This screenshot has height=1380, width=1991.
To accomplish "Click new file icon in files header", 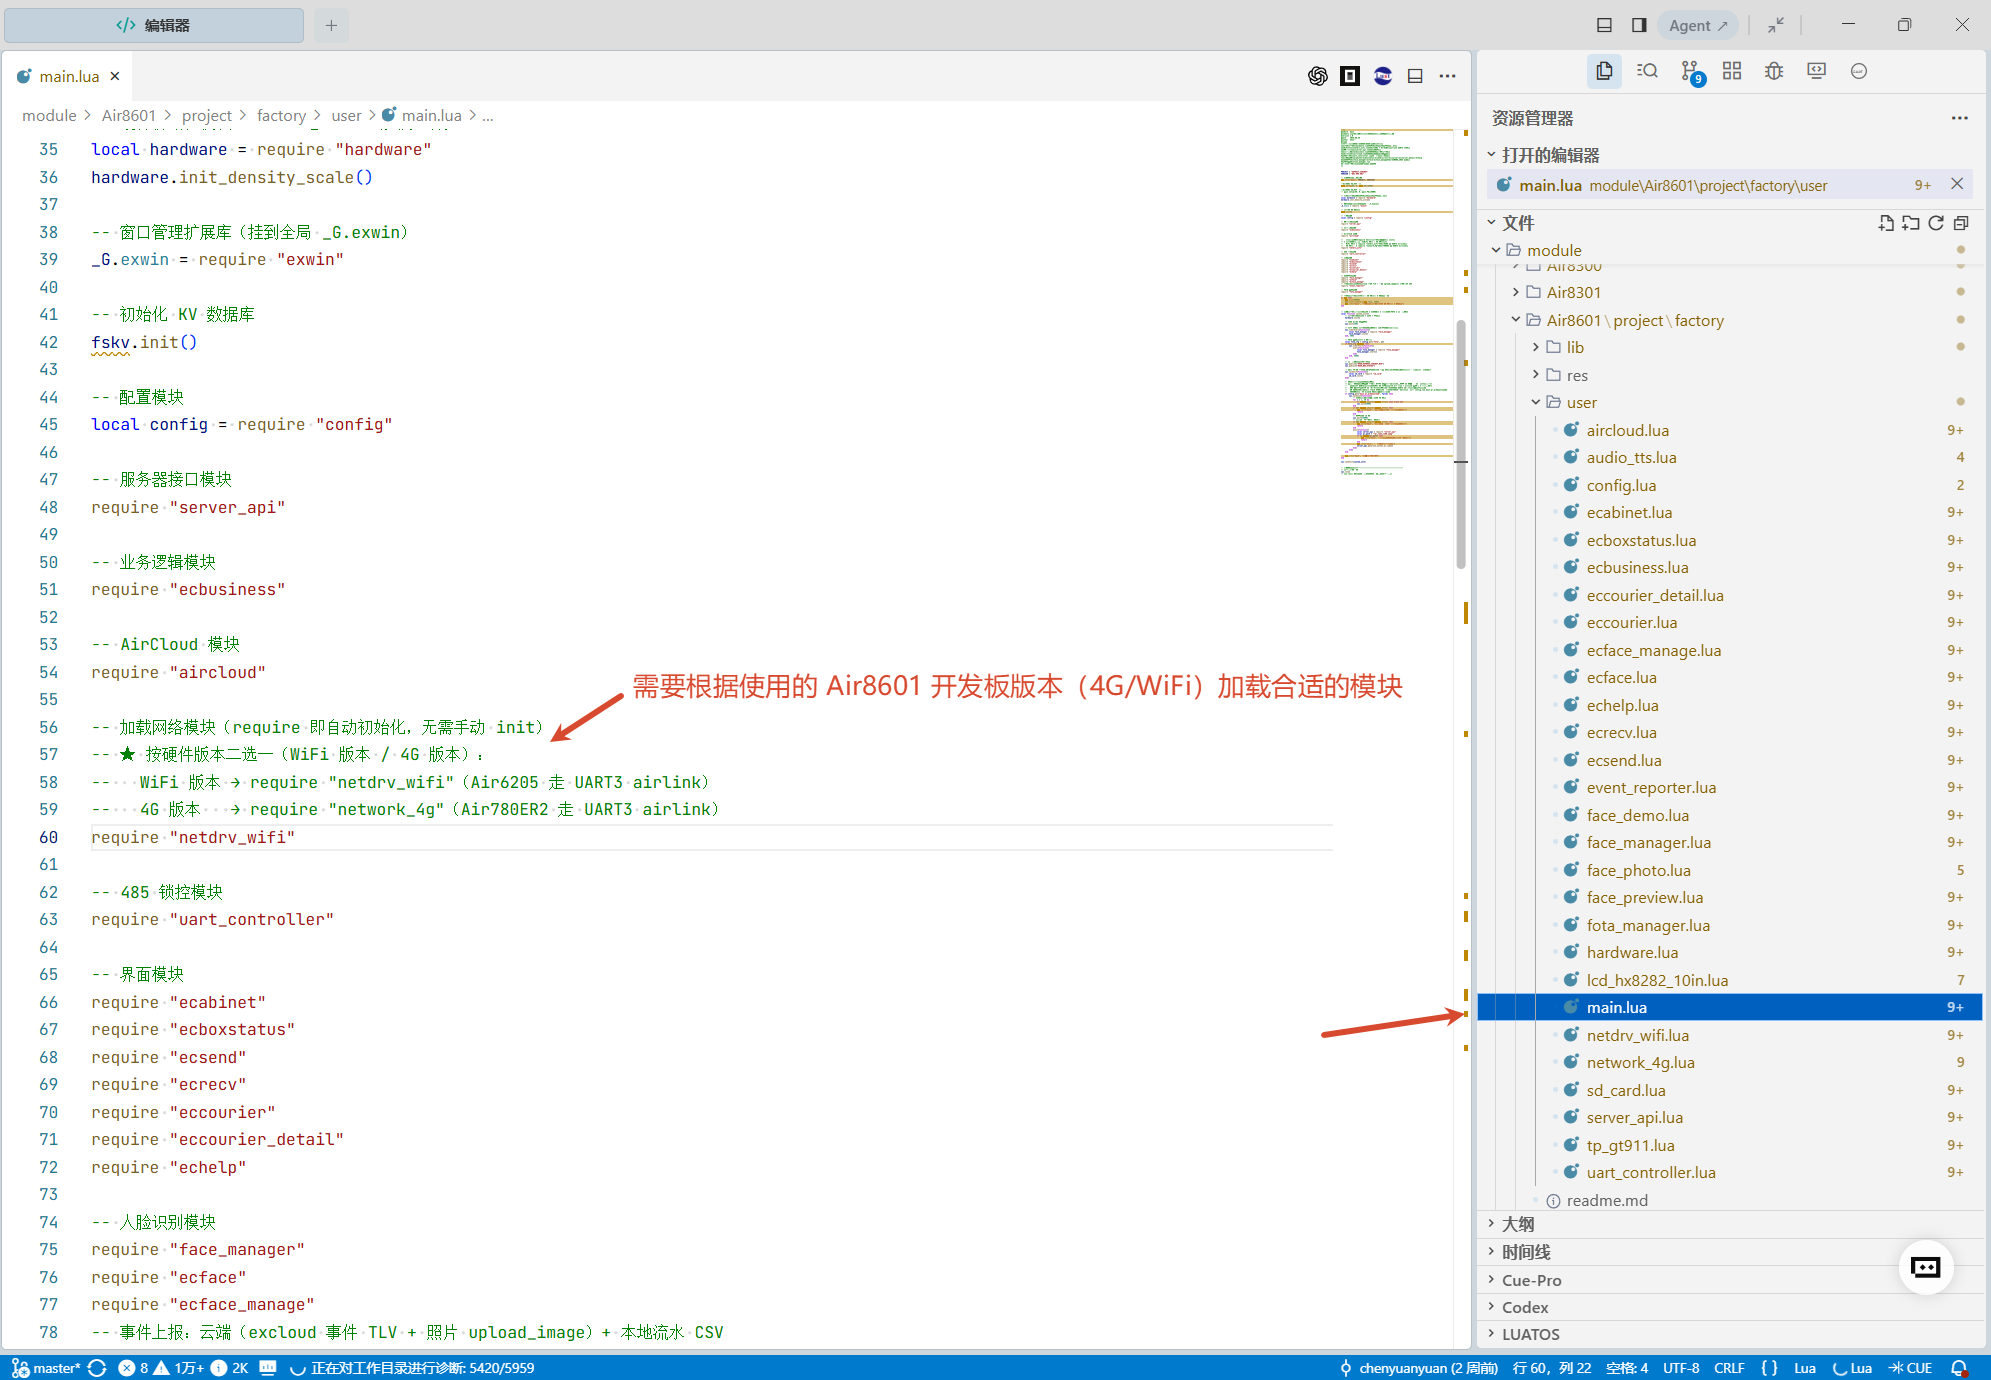I will tap(1886, 223).
